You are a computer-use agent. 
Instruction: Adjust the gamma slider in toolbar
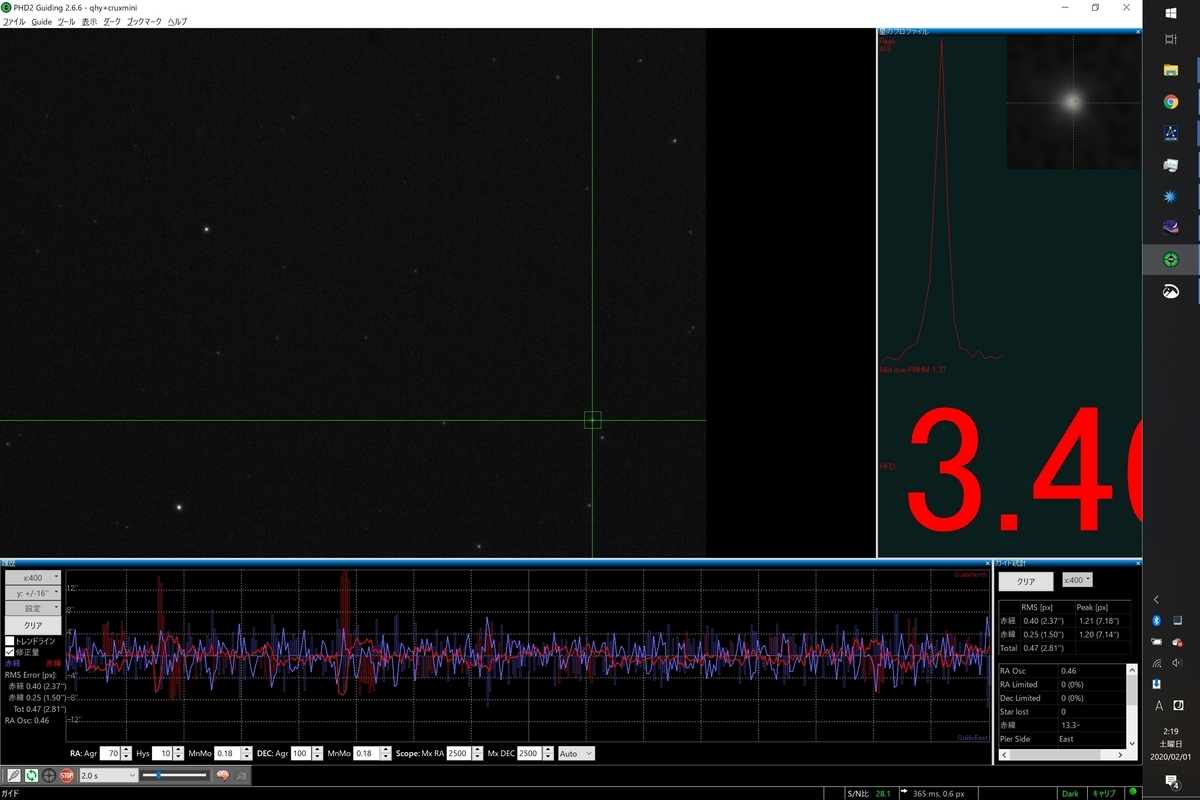click(175, 775)
